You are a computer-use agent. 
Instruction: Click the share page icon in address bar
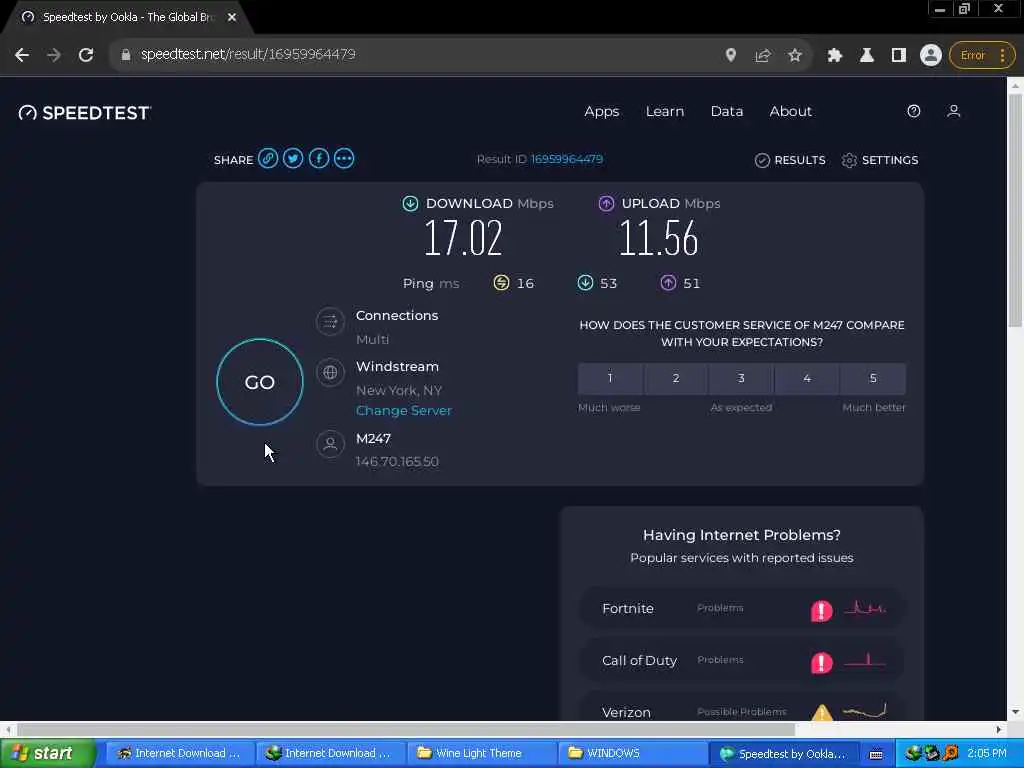click(763, 55)
